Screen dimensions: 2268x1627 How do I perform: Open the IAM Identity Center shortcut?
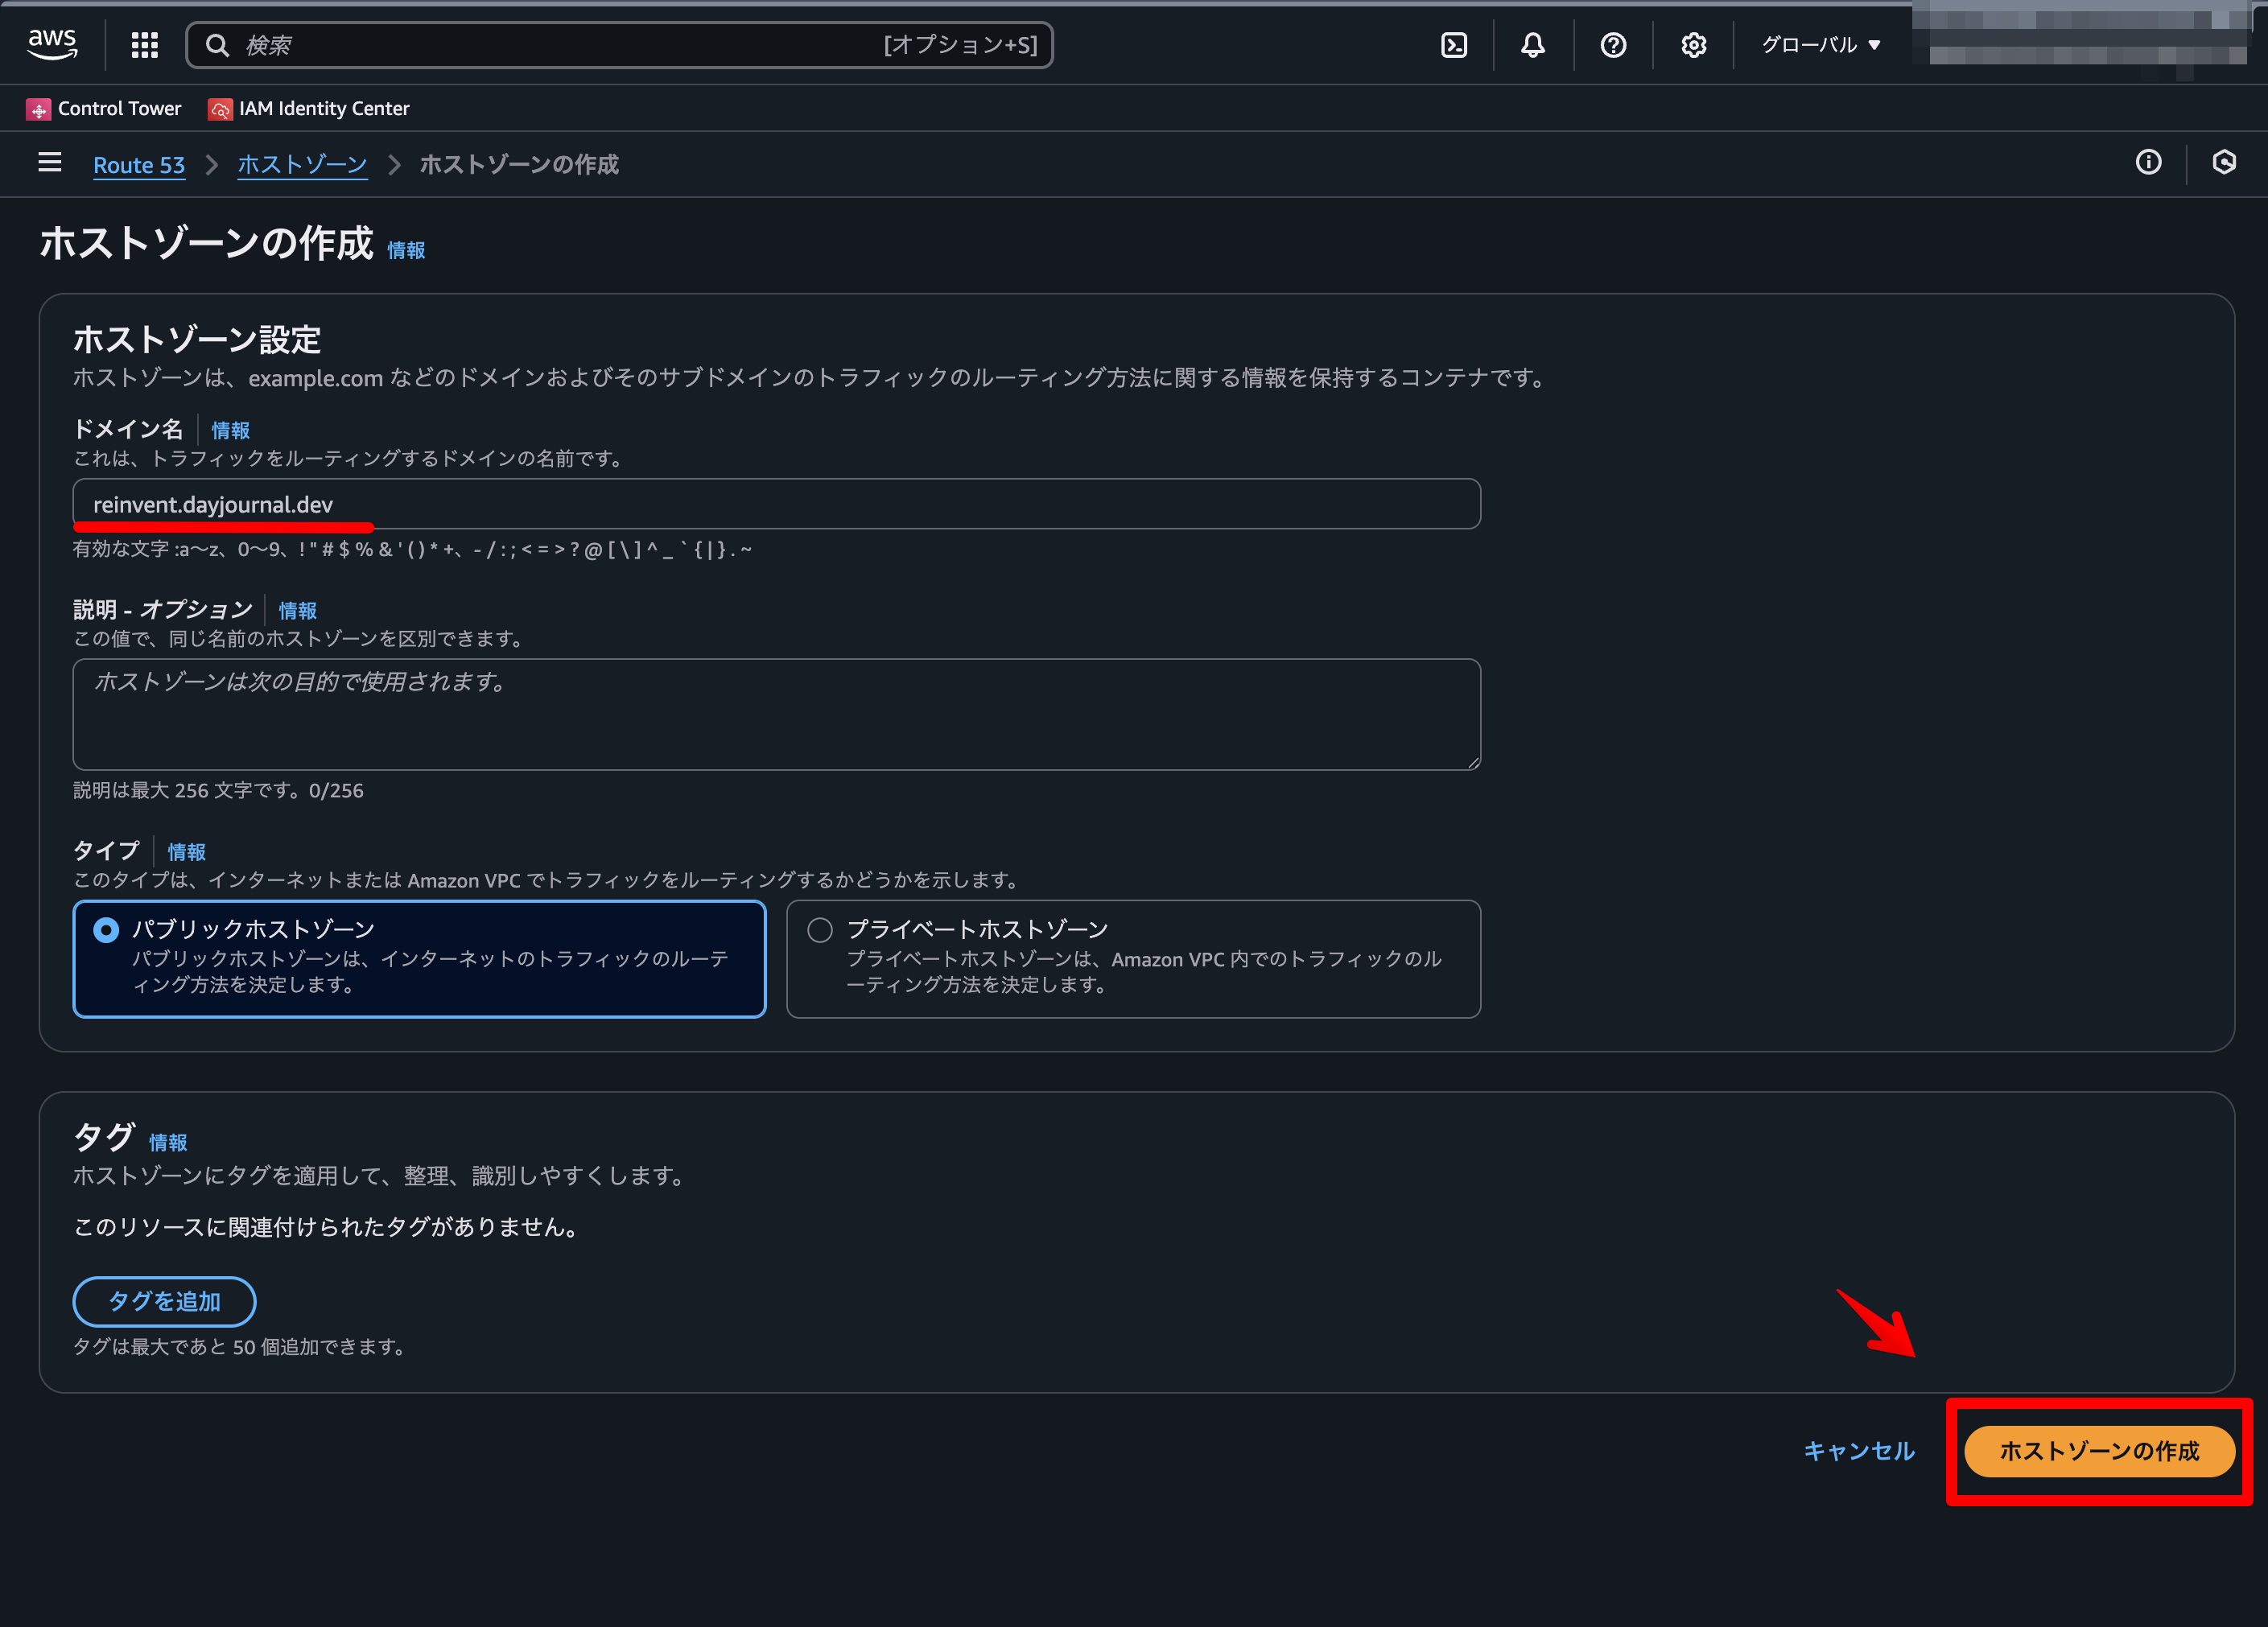(x=309, y=108)
